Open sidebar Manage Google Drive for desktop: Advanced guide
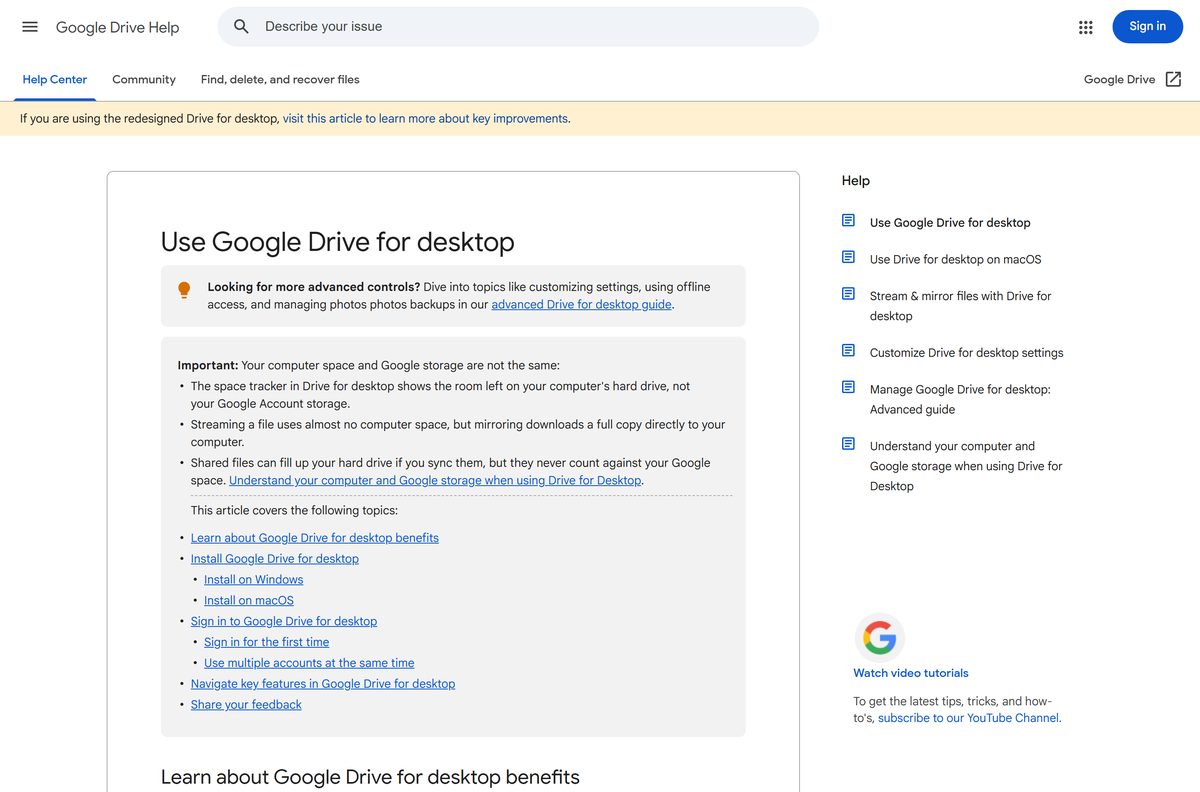This screenshot has width=1200, height=792. point(960,399)
